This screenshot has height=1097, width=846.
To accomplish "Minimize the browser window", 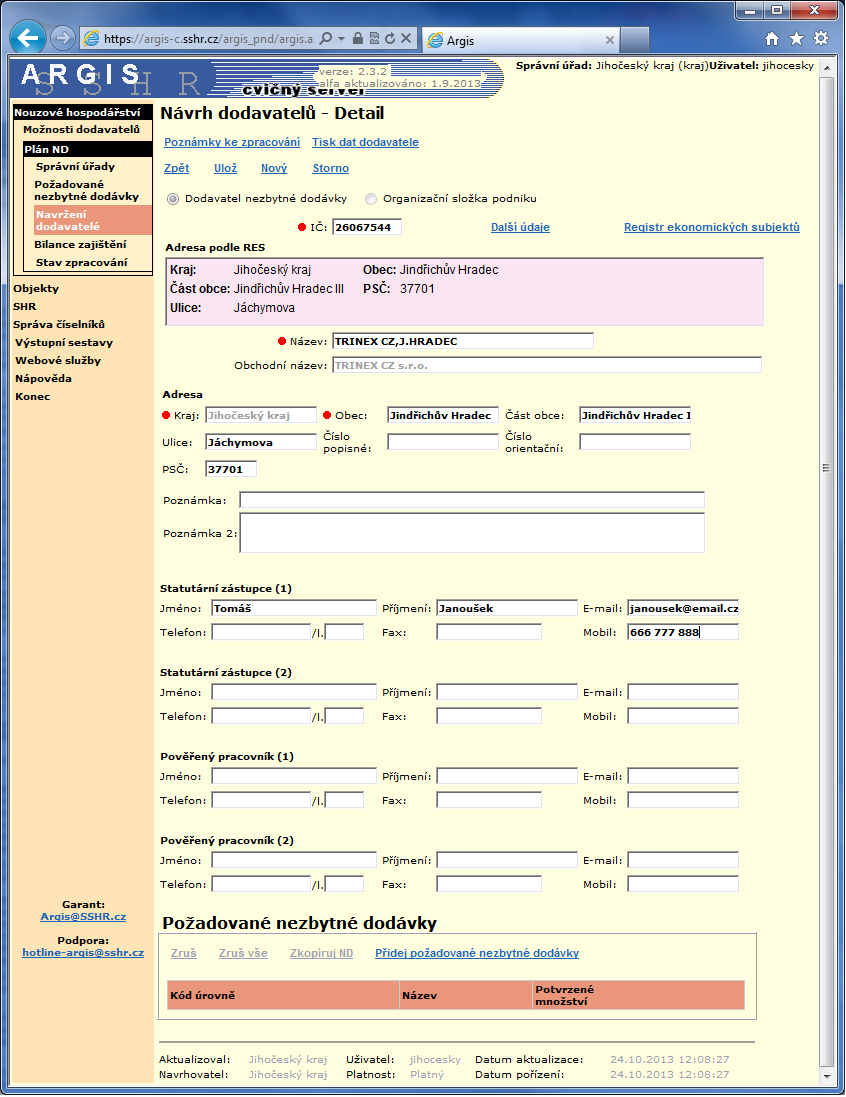I will [750, 10].
